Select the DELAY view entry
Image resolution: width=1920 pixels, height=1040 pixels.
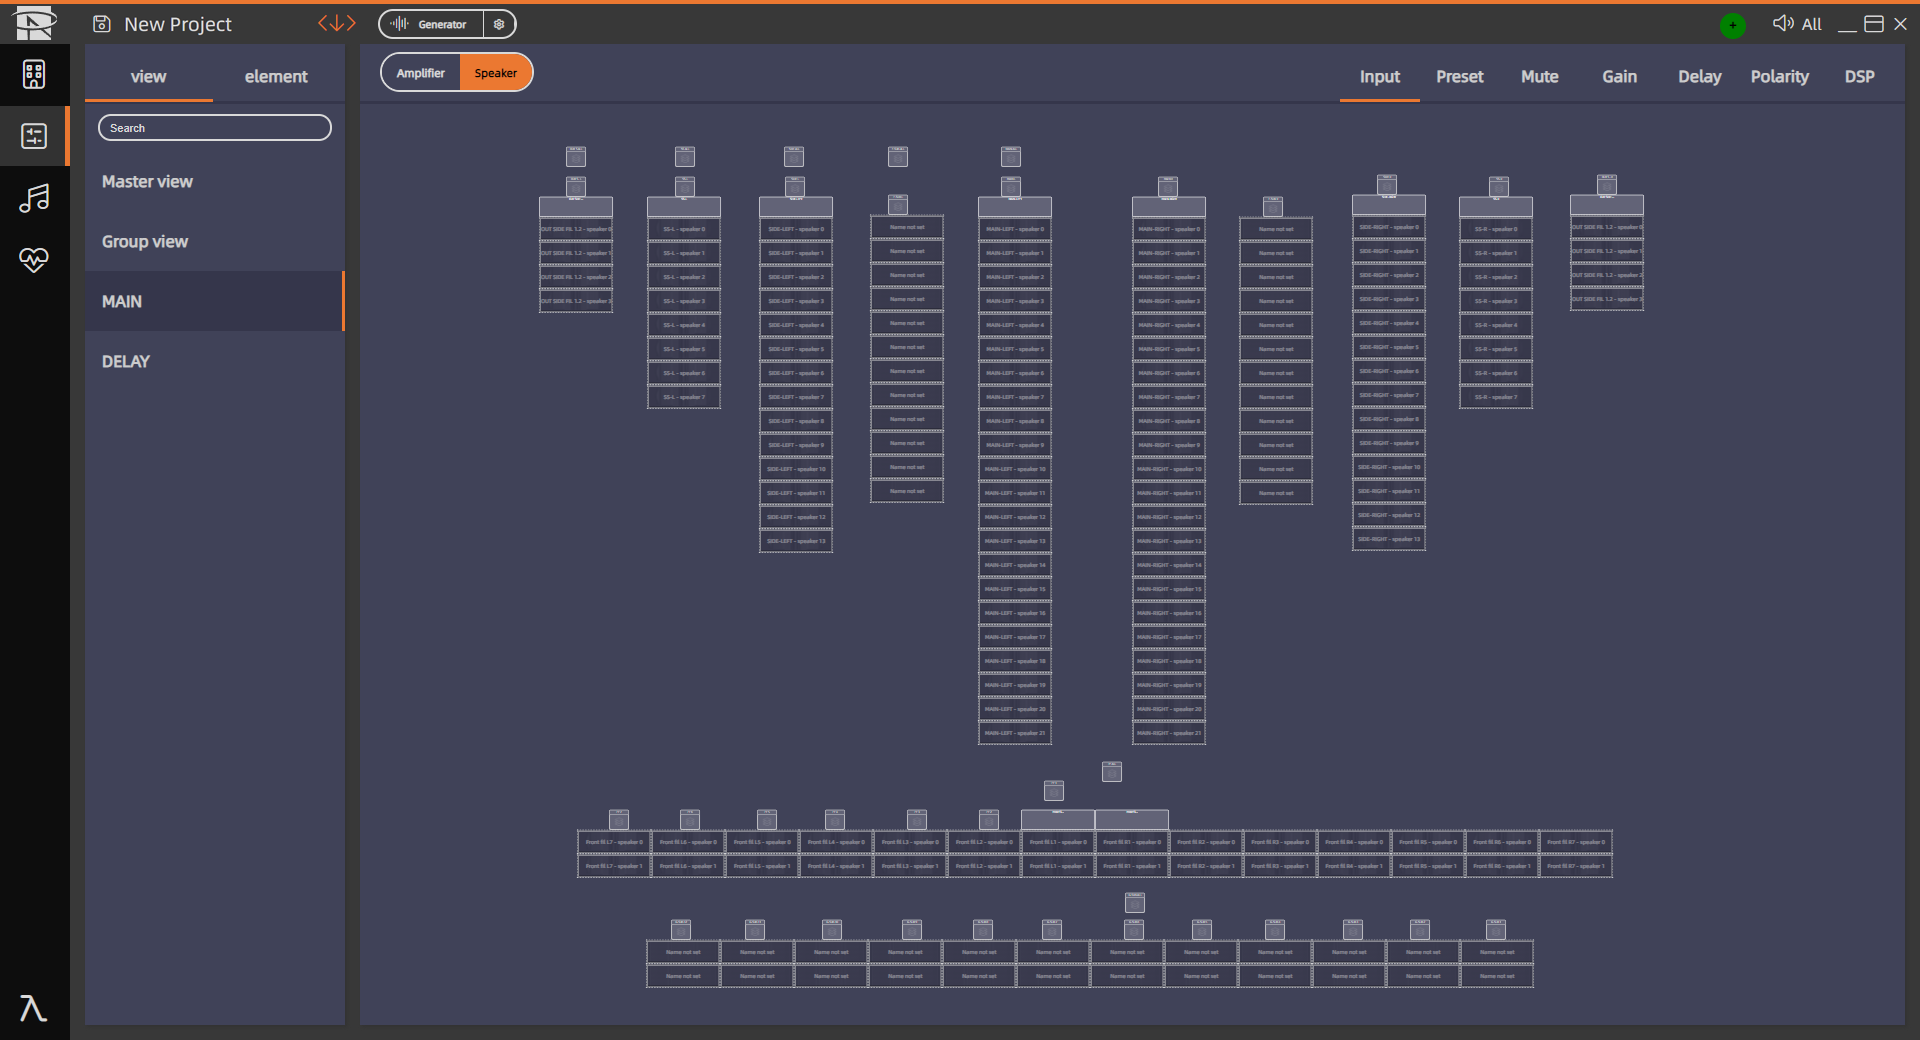click(126, 362)
